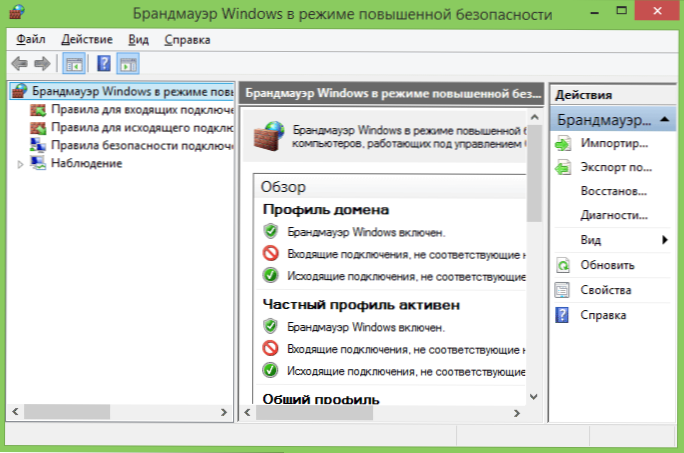Select Правила для входящих подключений tree item

pos(142,109)
